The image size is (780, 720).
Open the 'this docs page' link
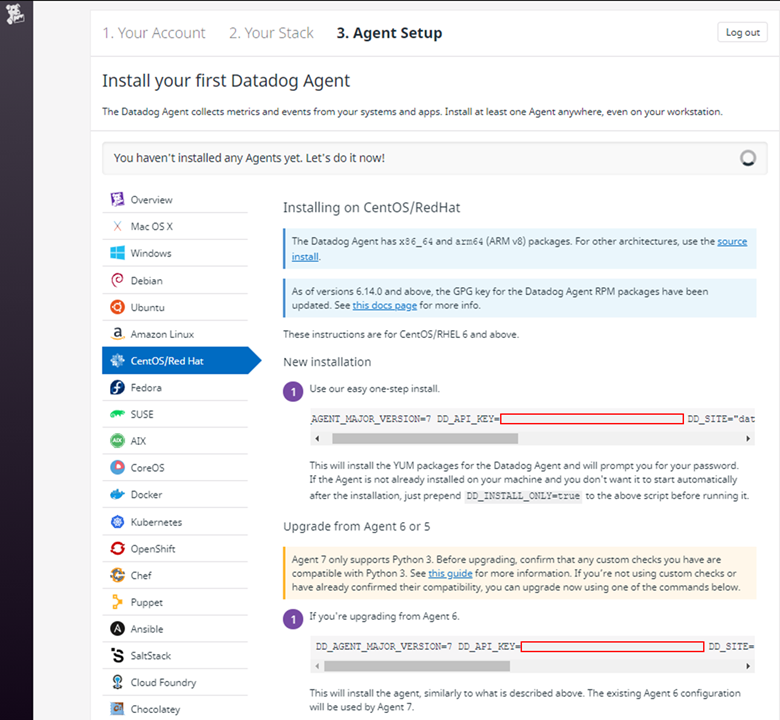[x=385, y=306]
